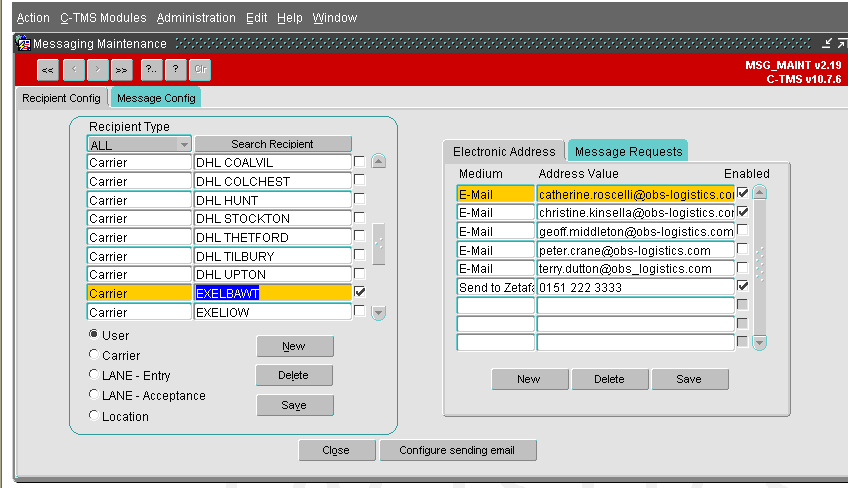Enable the peter.crane email address
The image size is (848, 488).
tap(743, 249)
